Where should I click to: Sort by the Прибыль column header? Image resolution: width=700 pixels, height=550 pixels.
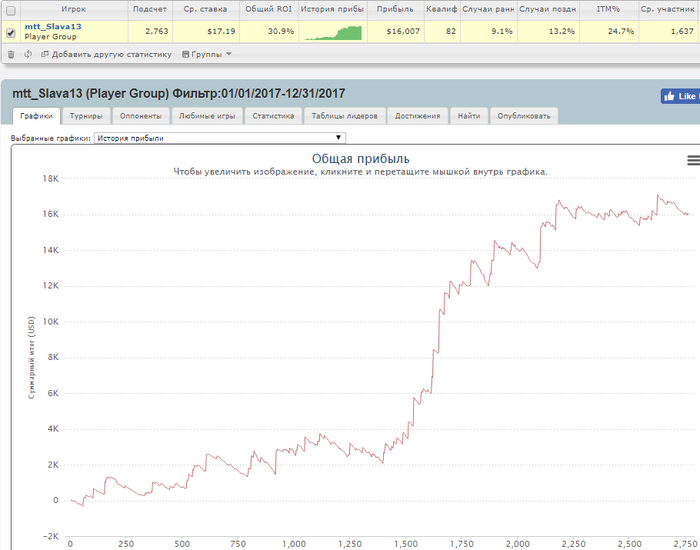[x=395, y=9]
